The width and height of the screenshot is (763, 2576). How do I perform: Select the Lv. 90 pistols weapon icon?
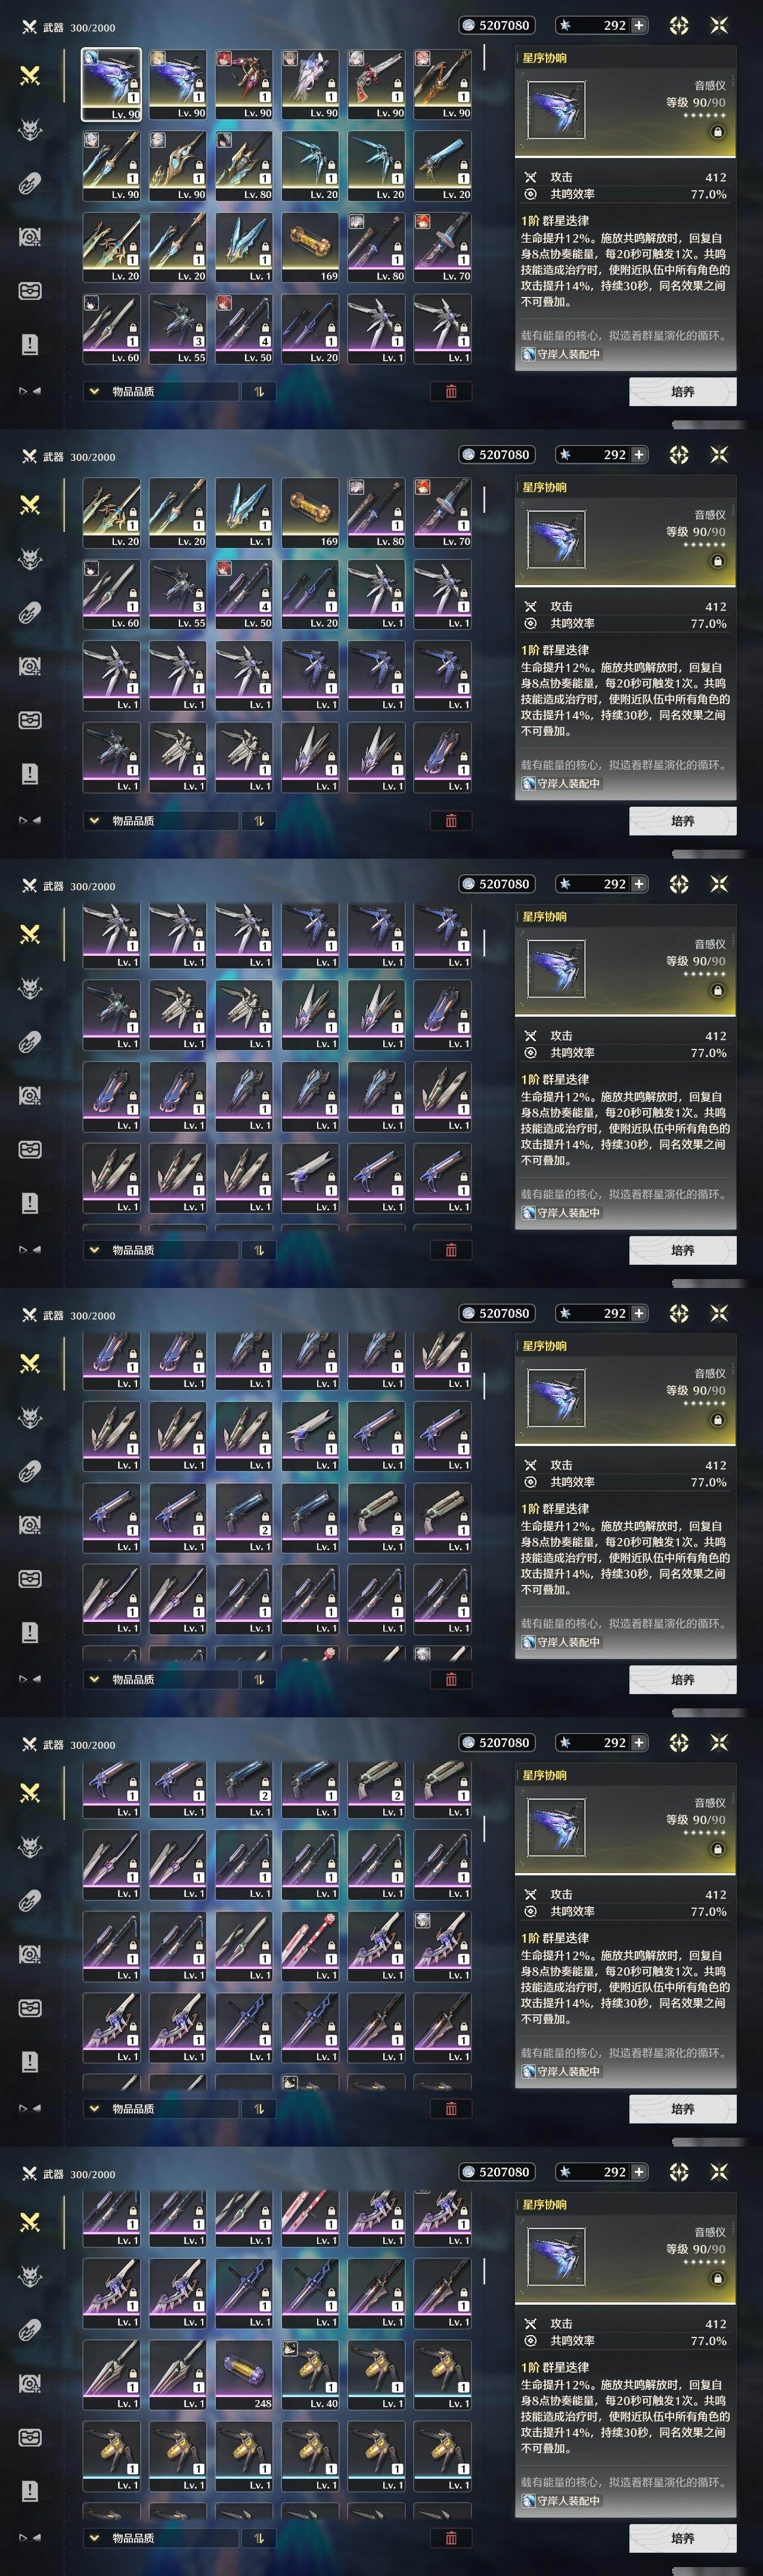click(x=377, y=84)
